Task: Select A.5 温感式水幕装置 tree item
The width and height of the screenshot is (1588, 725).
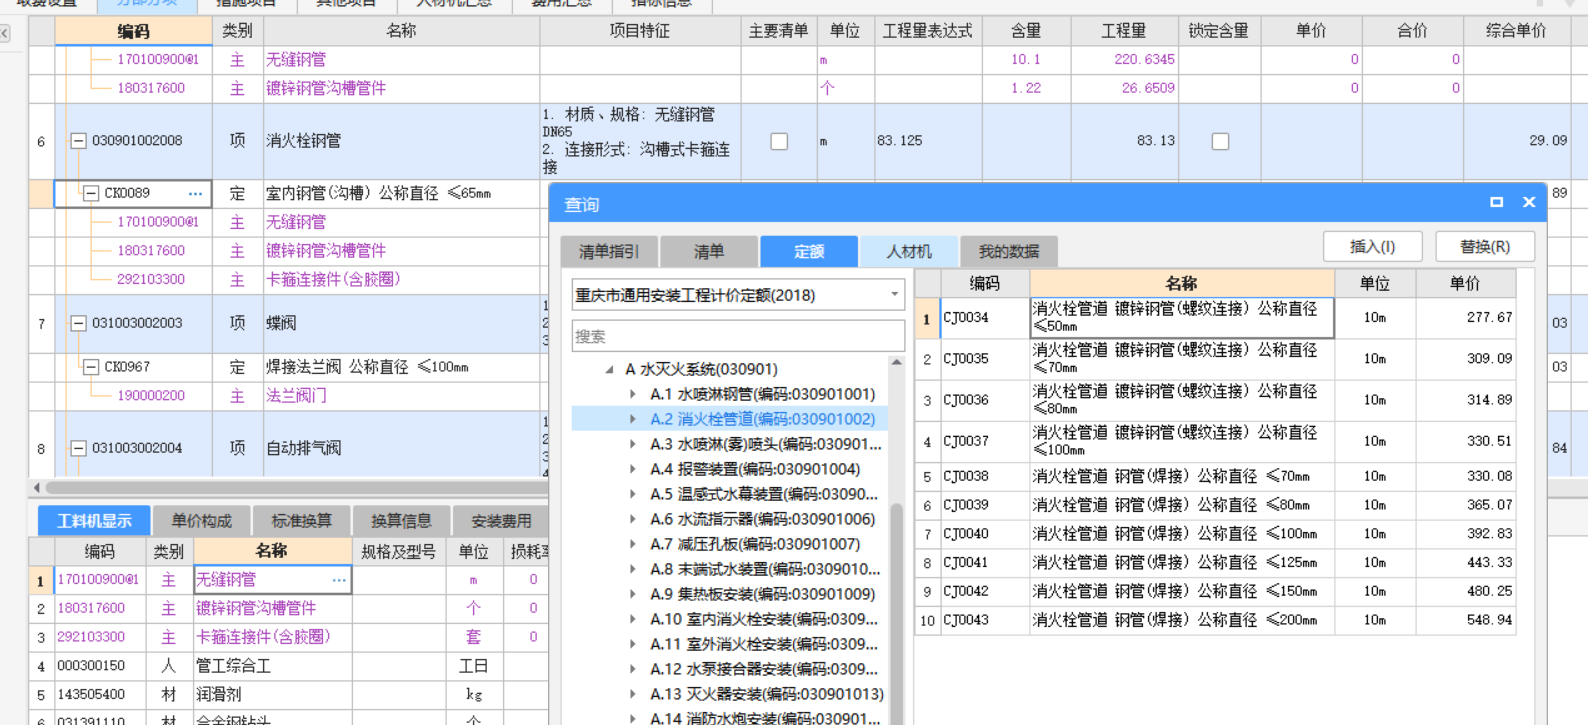Action: tap(764, 494)
